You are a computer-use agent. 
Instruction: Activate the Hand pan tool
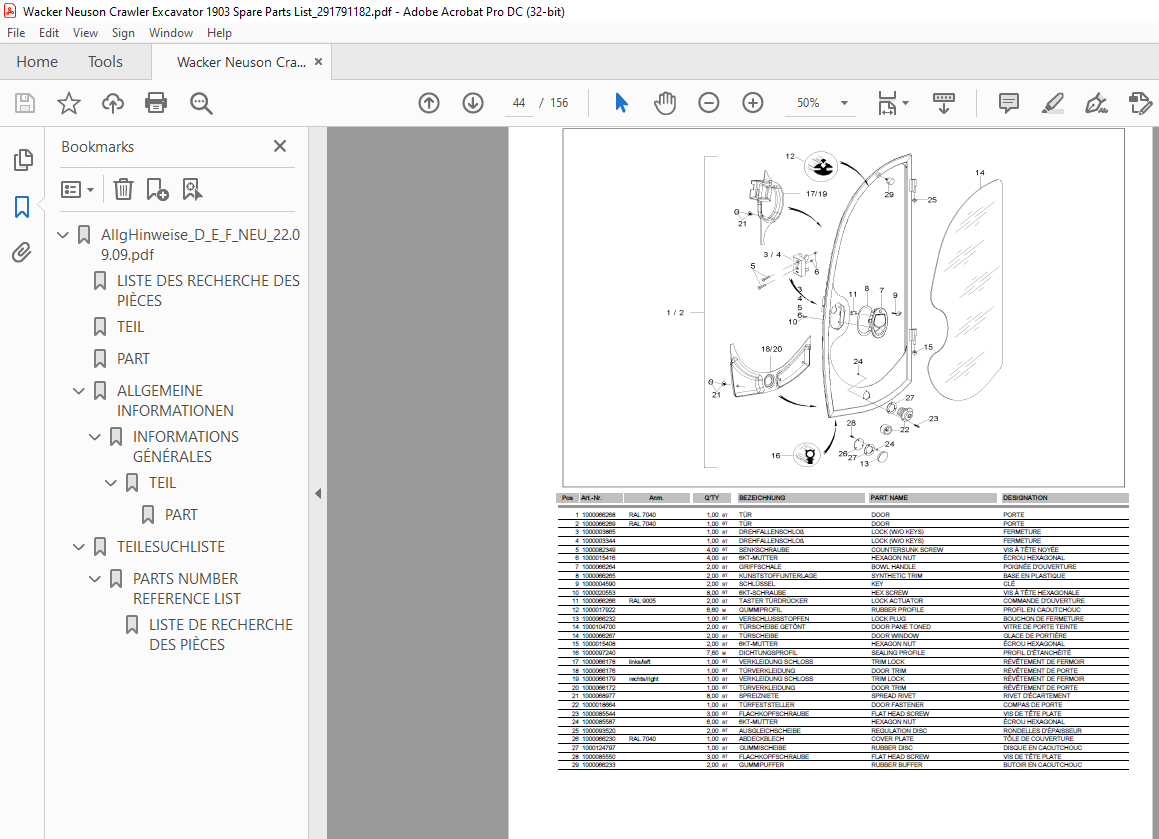coord(665,103)
